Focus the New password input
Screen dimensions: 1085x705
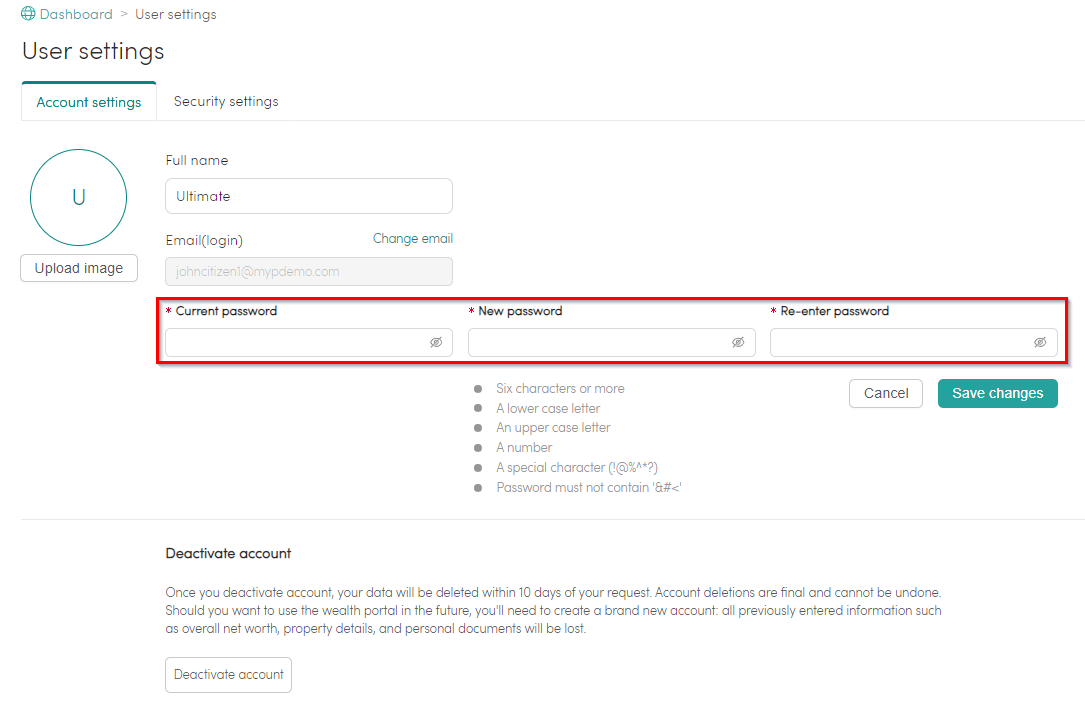tap(612, 342)
